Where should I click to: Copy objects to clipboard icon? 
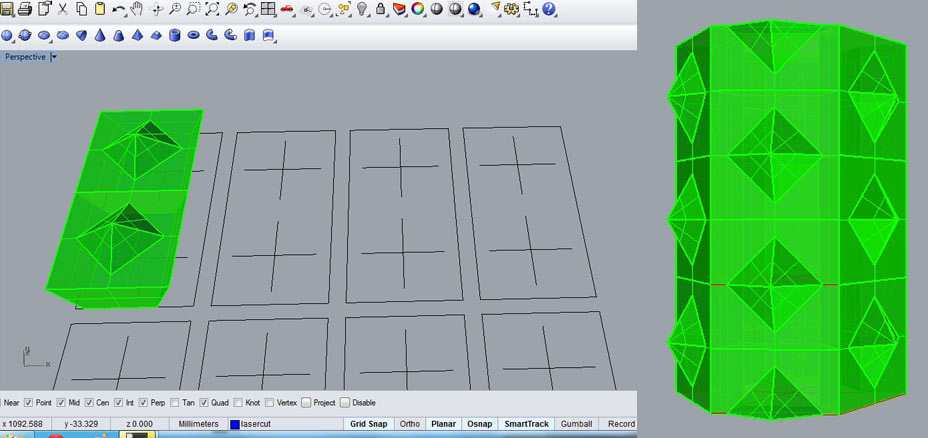tap(82, 9)
